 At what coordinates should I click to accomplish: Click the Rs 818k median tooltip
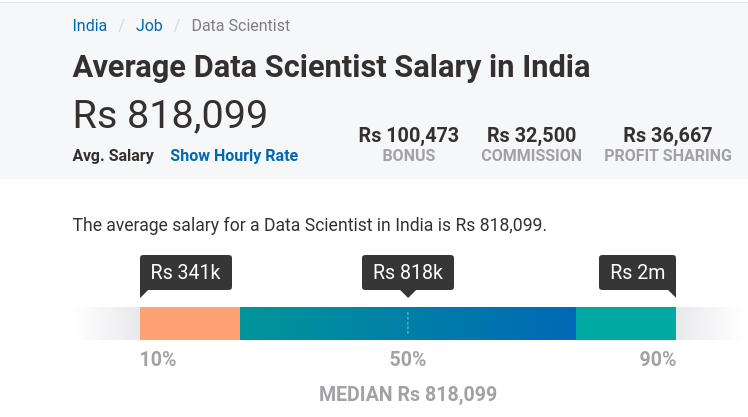(408, 272)
